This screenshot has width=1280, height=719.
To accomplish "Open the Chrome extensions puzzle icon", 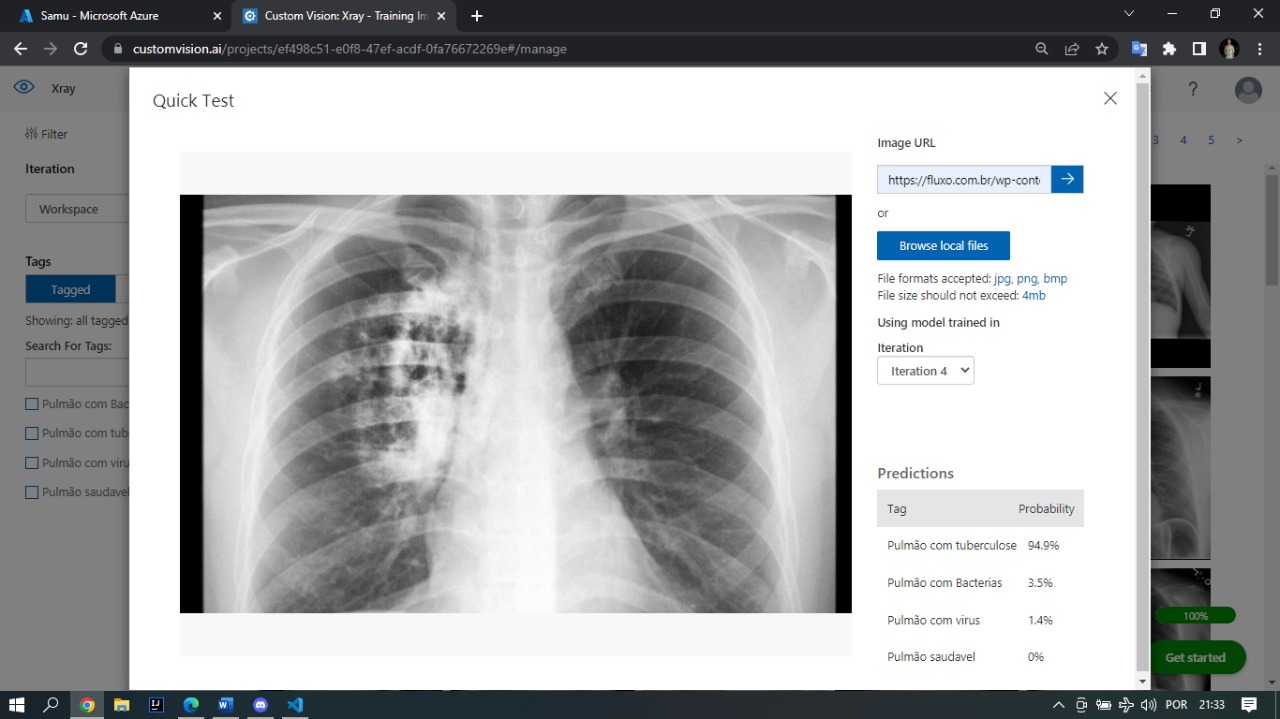I will (x=1168, y=48).
